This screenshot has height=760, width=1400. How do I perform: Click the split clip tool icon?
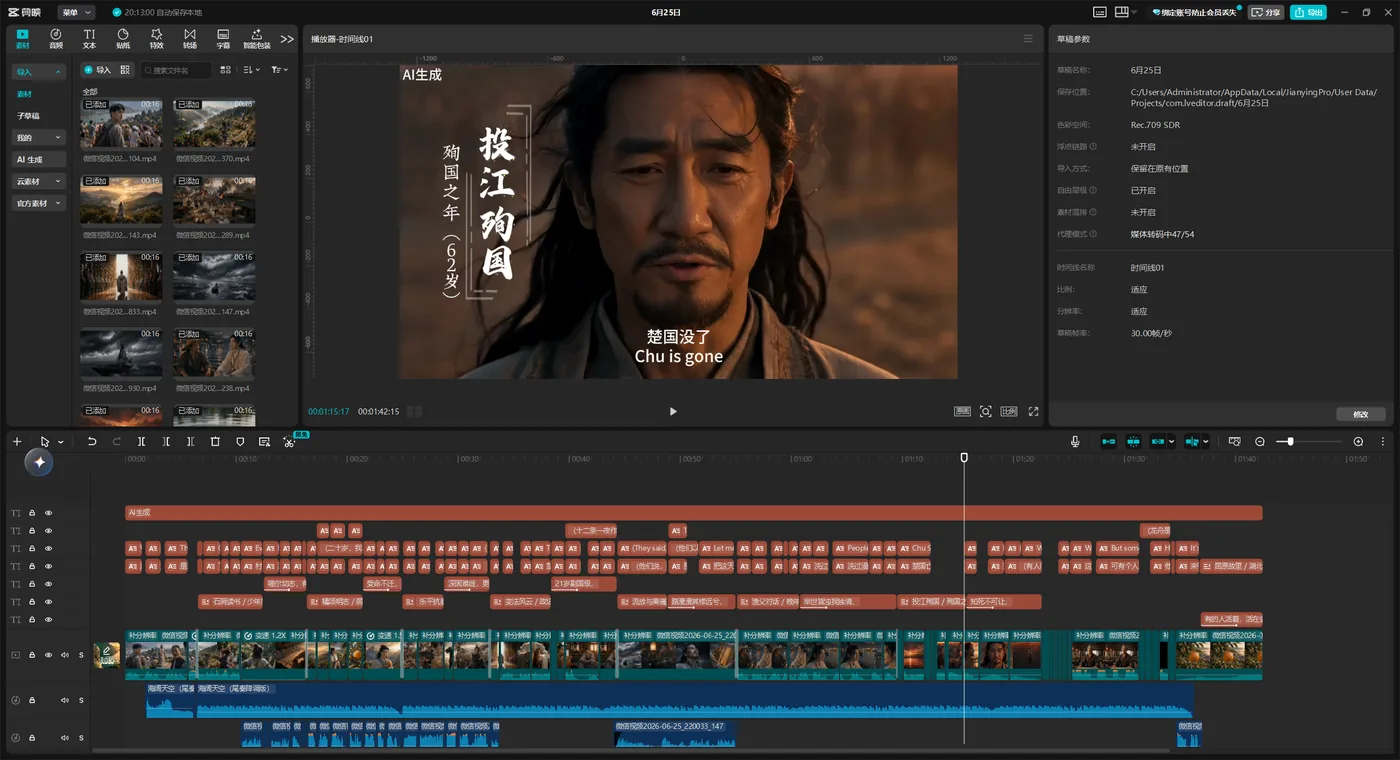141,441
